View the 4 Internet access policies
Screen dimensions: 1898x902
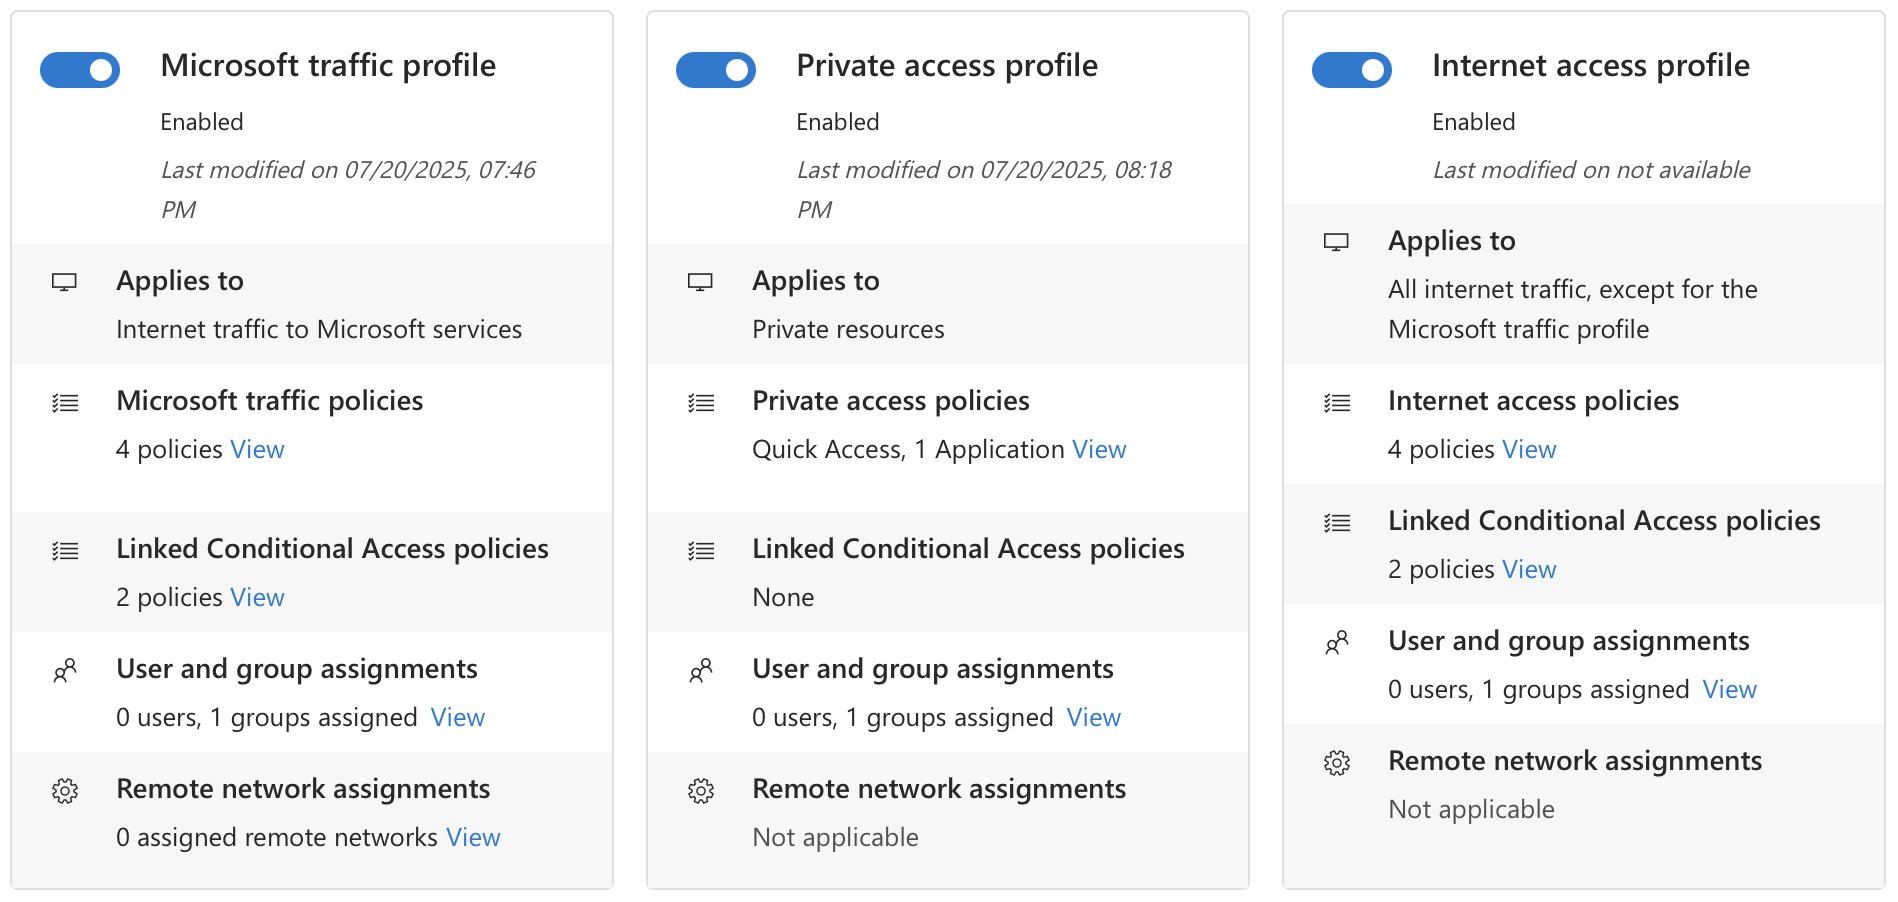1529,450
